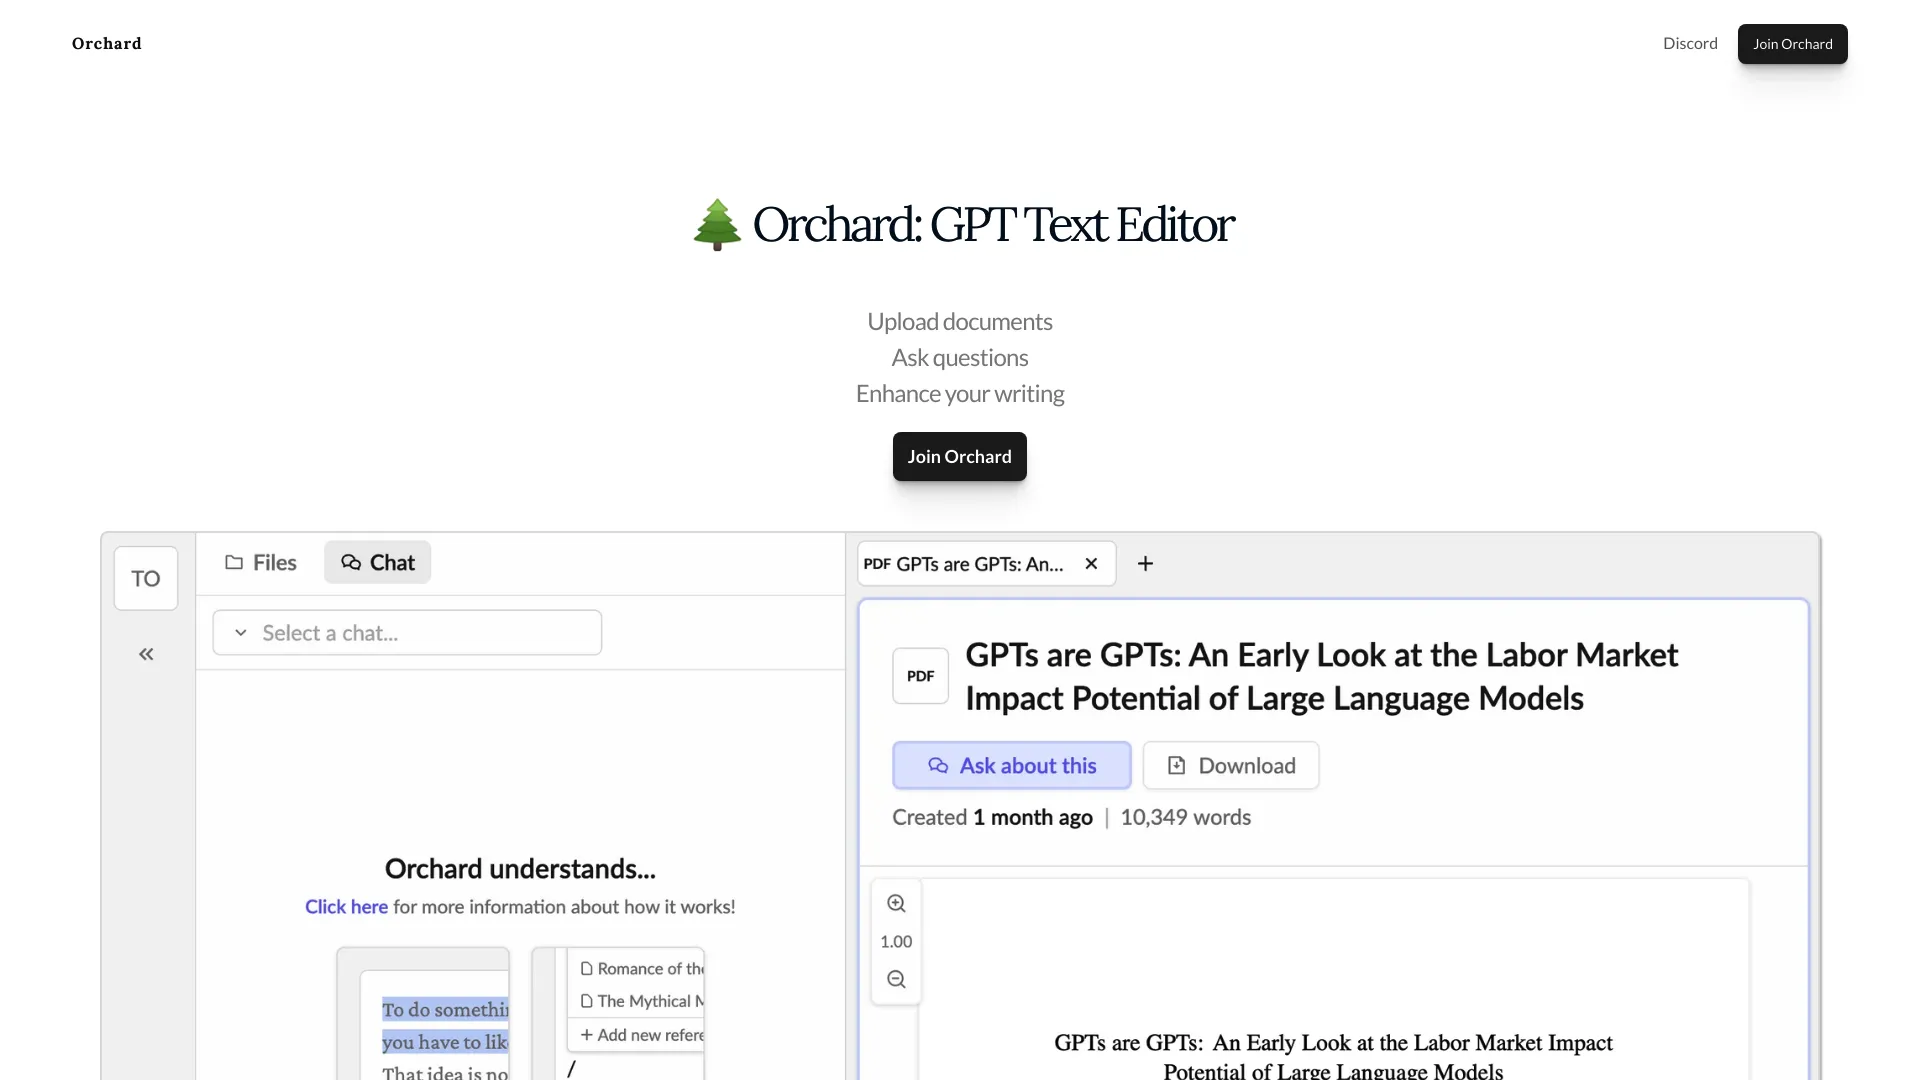Click the Orchard understands... heading
This screenshot has width=1920, height=1080.
[520, 868]
